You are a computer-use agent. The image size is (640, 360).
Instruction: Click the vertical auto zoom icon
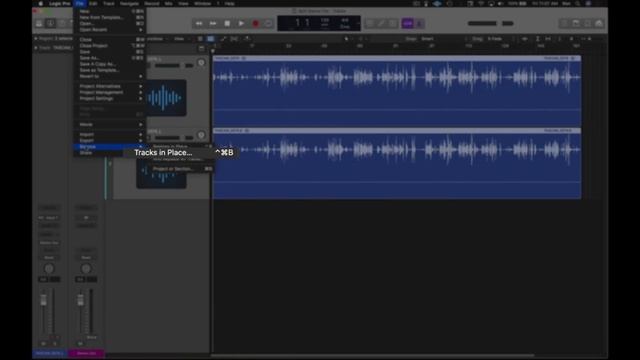[x=538, y=39]
